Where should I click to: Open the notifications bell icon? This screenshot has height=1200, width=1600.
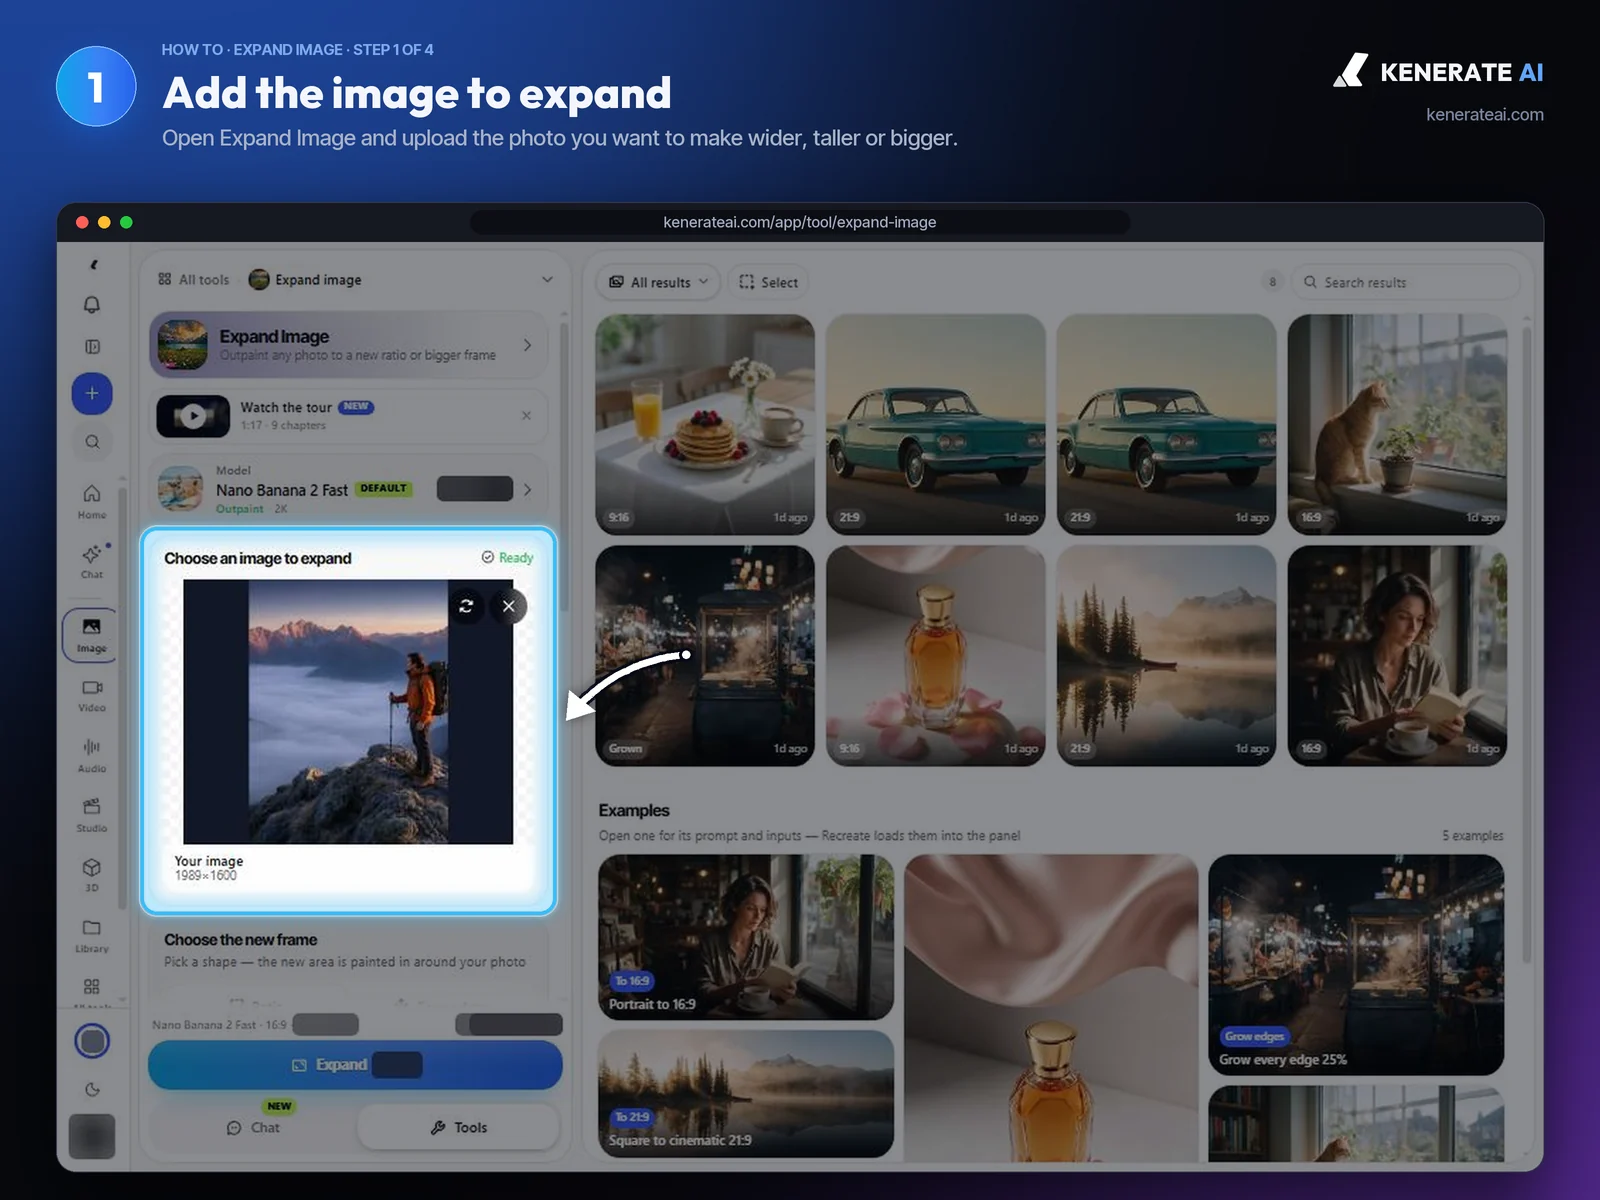click(x=92, y=304)
